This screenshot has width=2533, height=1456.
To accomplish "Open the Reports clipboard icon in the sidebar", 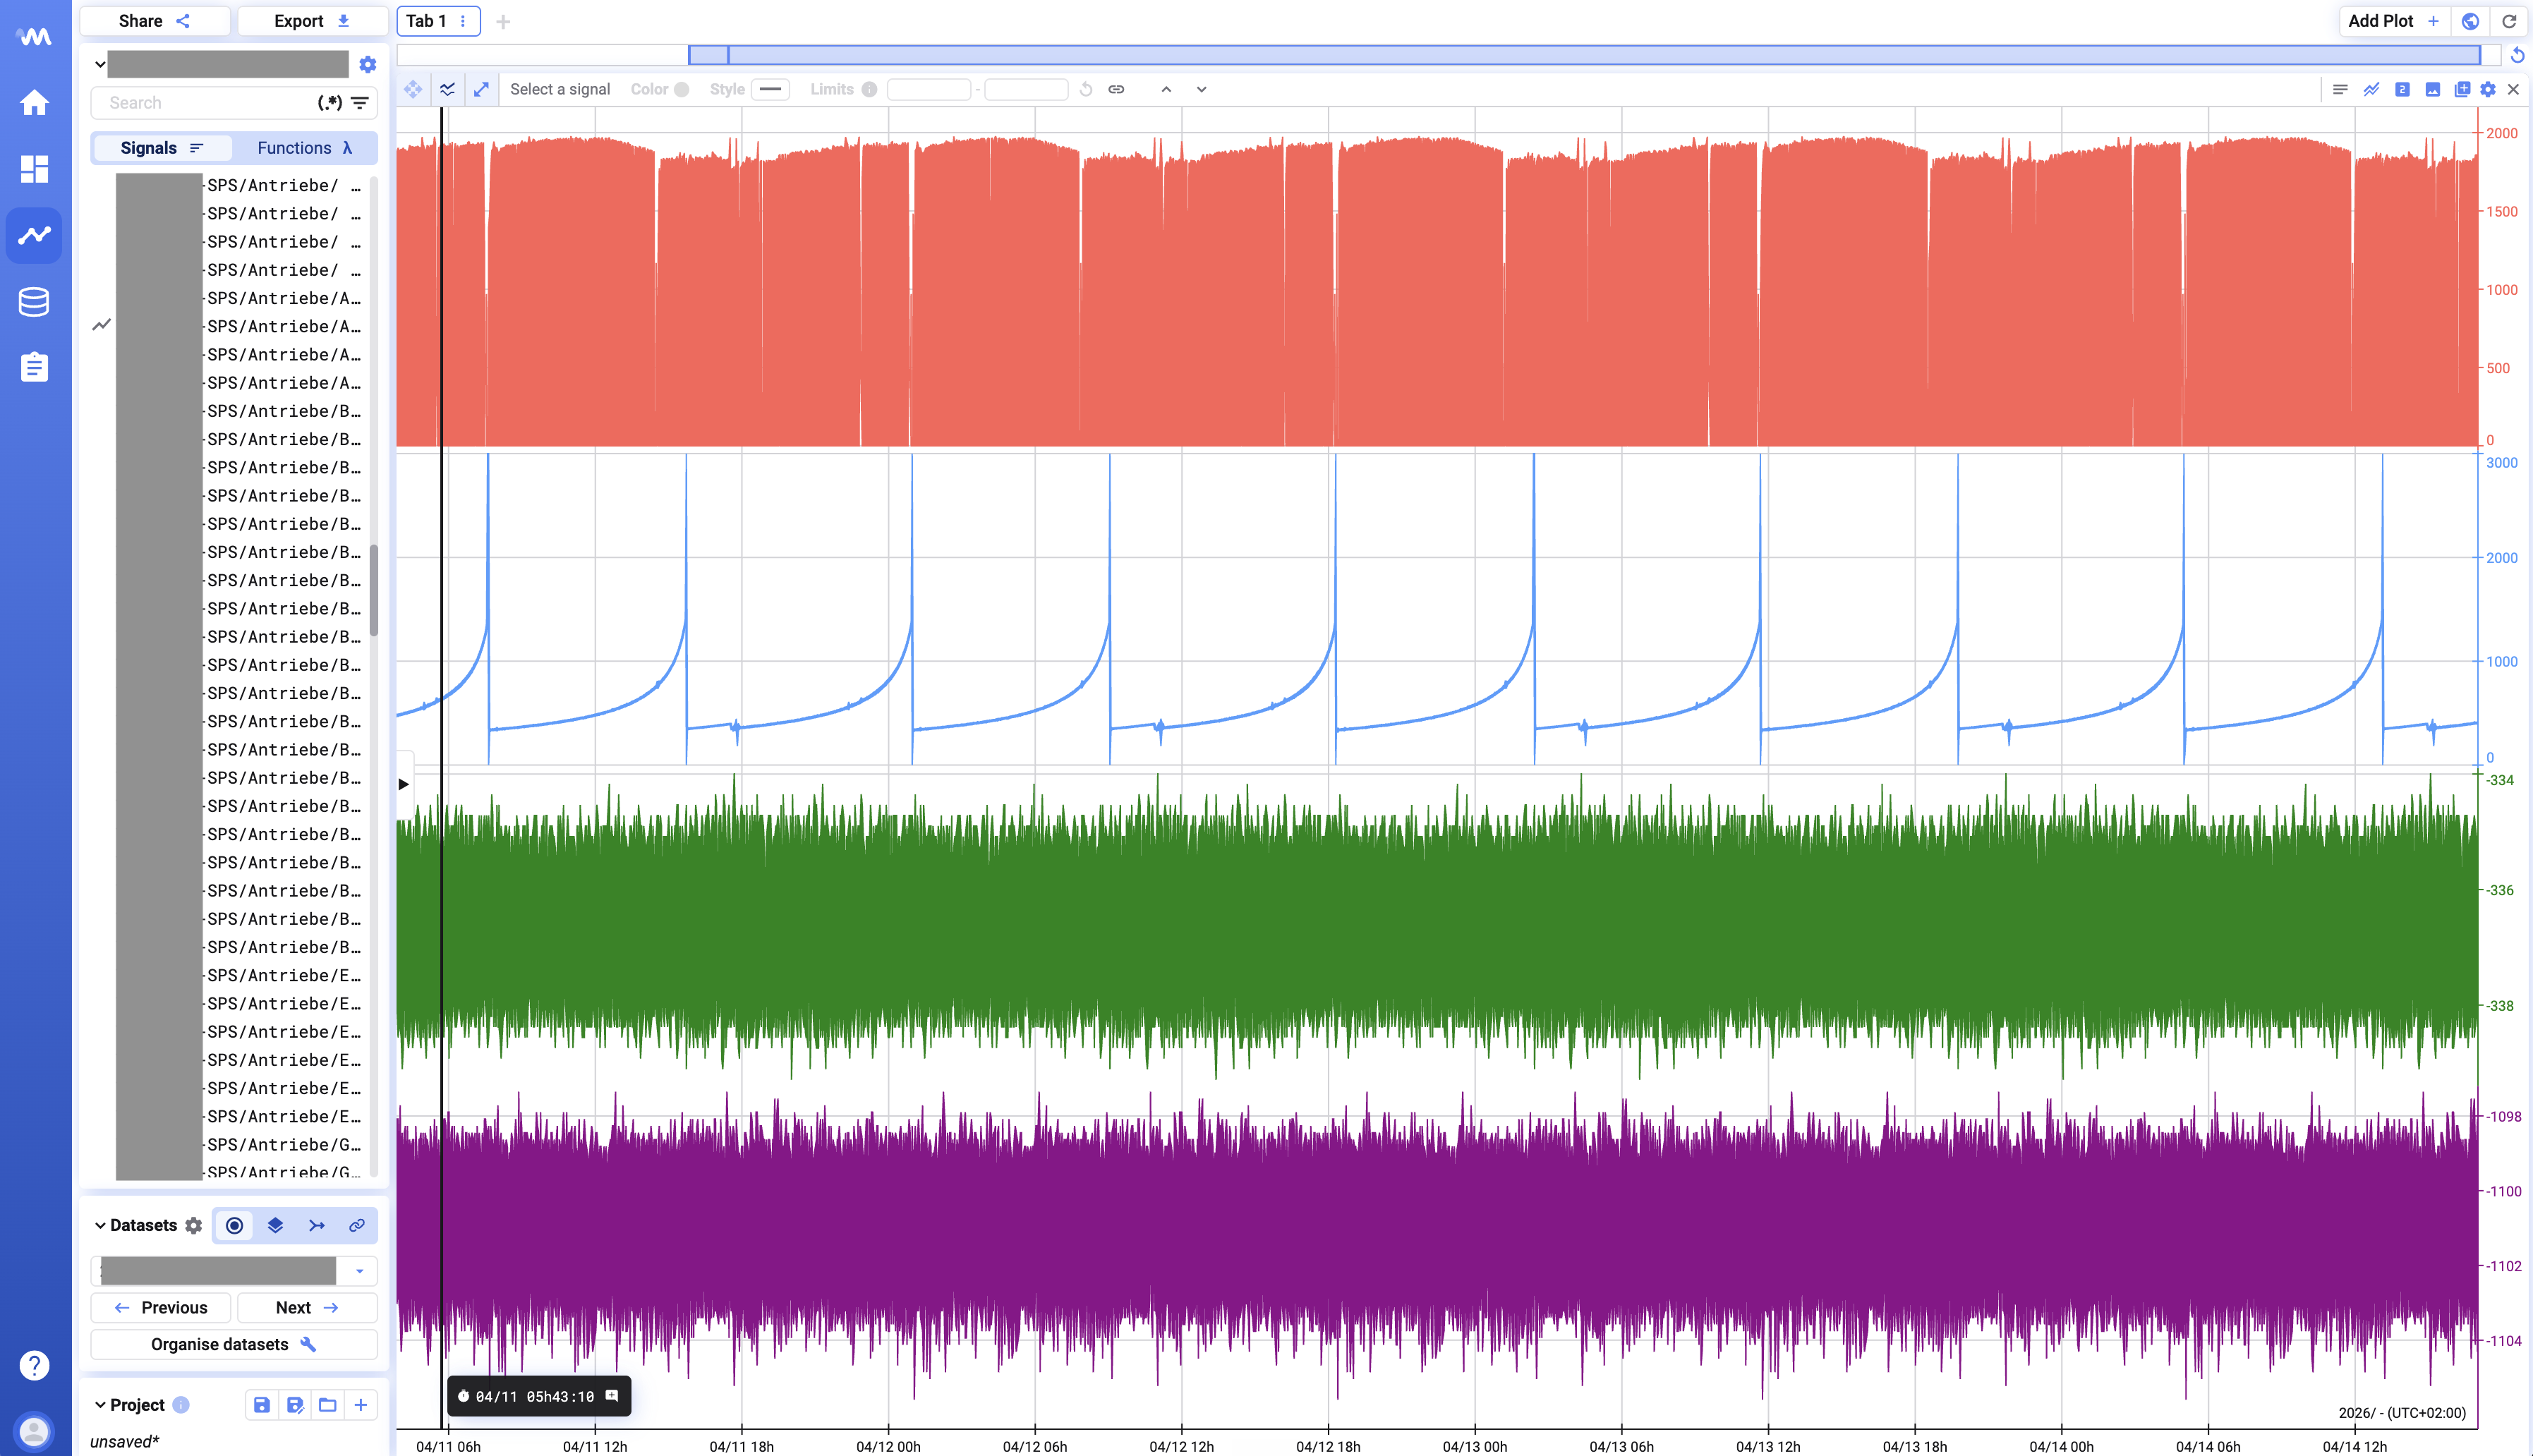I will tap(34, 367).
